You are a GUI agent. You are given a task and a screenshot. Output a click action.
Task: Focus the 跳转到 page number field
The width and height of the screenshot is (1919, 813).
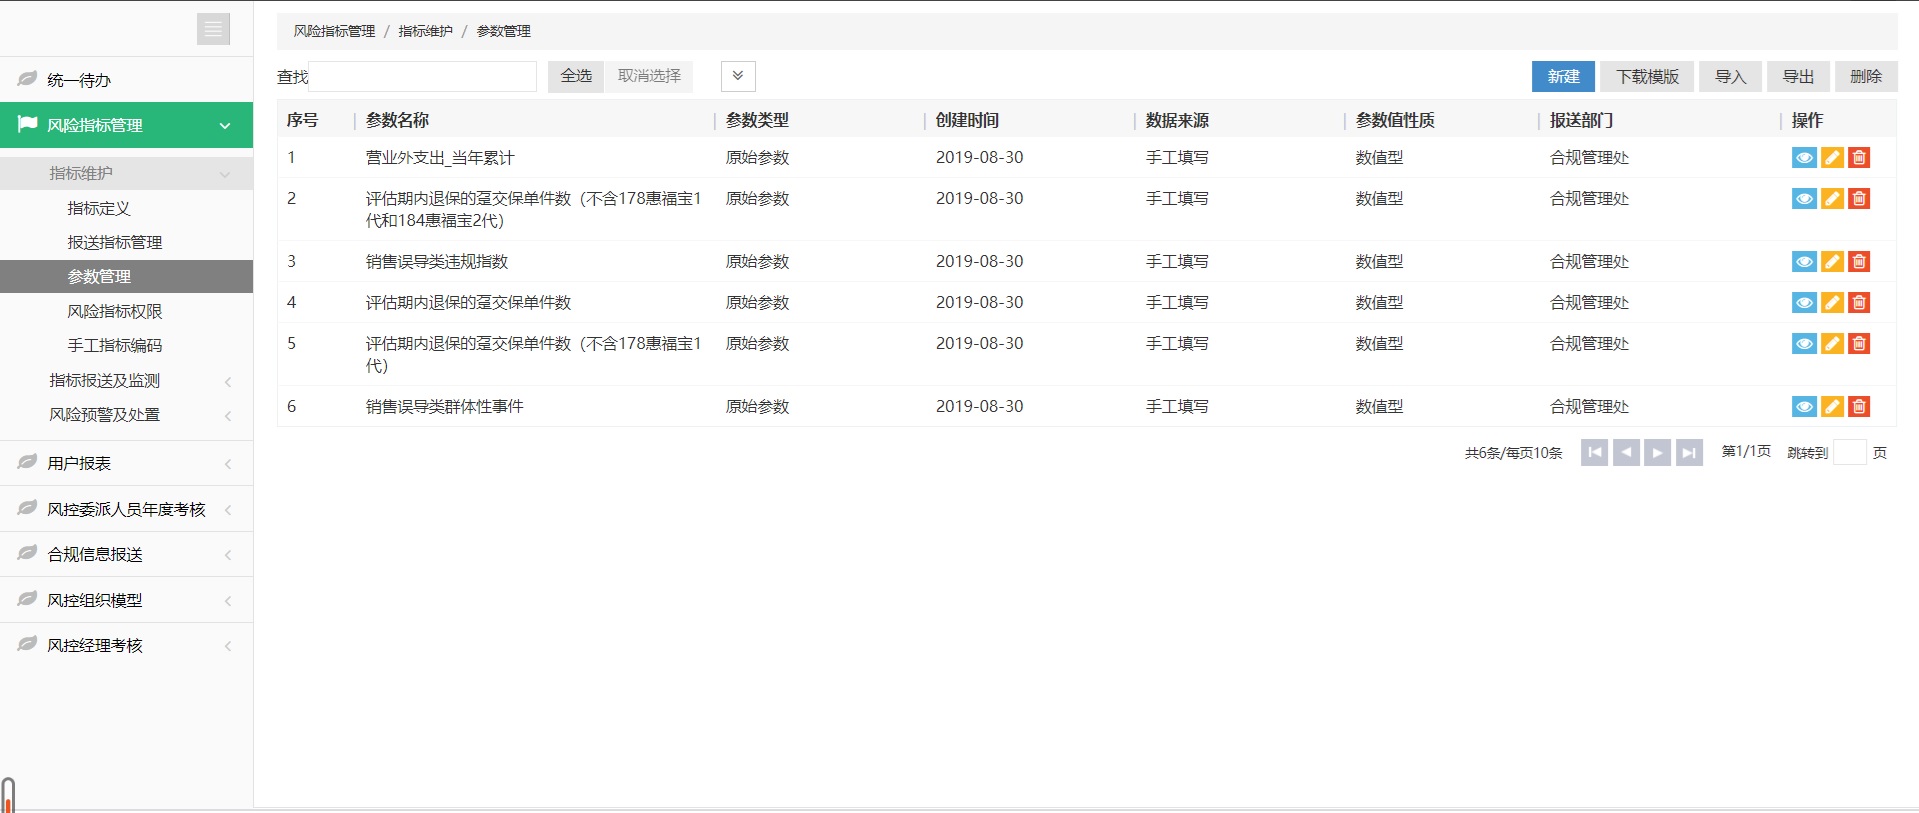tap(1850, 452)
